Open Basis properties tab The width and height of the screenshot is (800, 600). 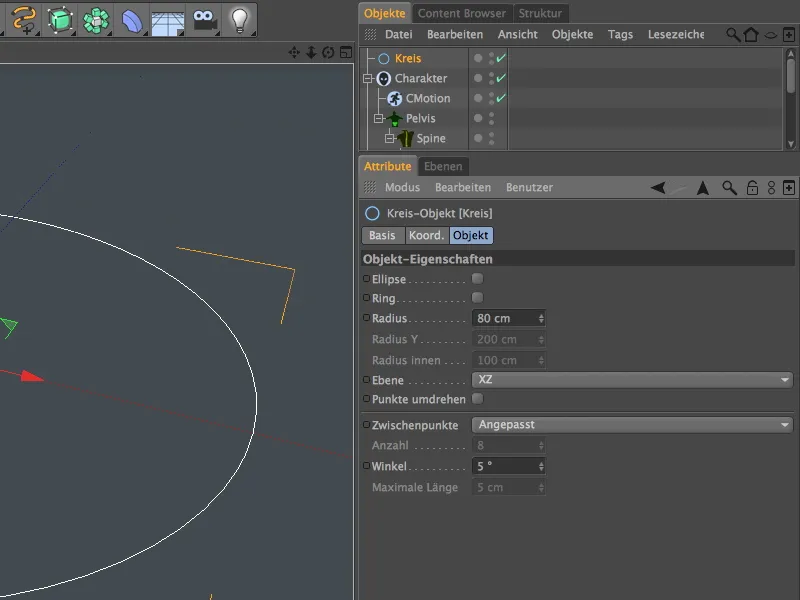point(382,235)
